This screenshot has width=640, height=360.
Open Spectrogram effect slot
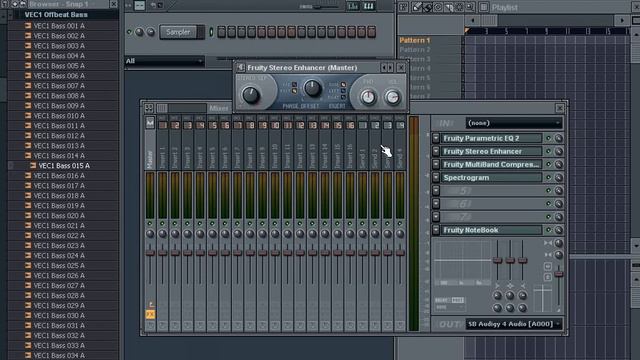coord(491,178)
